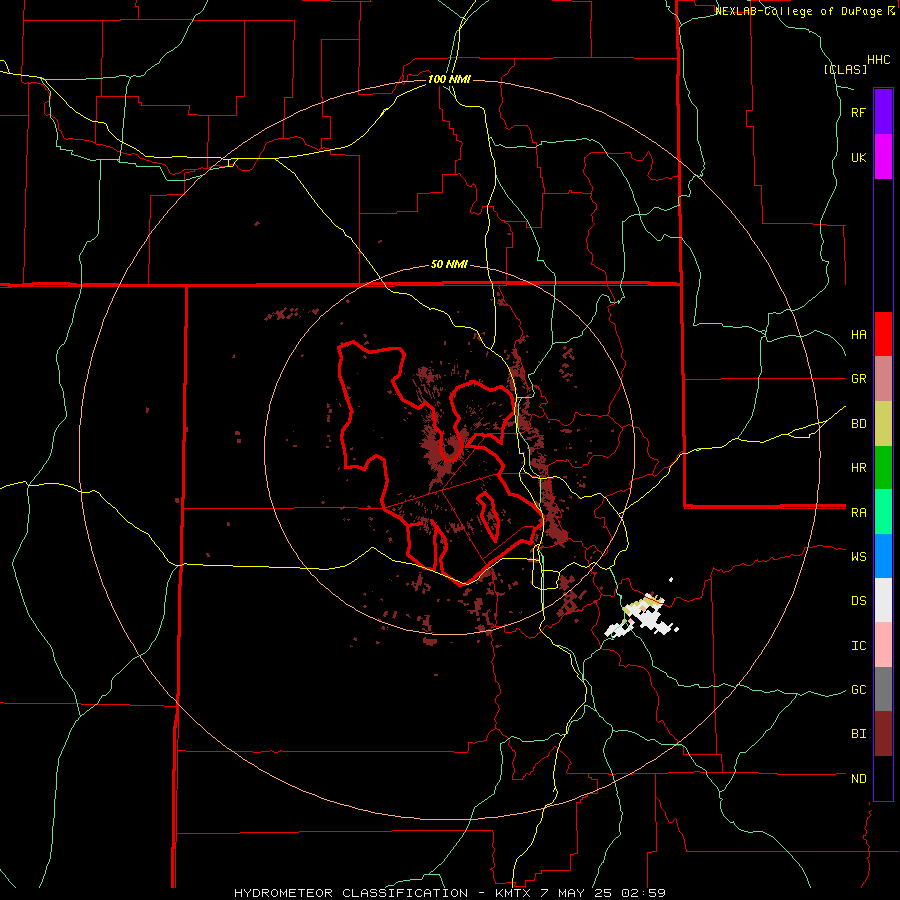Click the HR legend label
900x900 pixels.
859,468
